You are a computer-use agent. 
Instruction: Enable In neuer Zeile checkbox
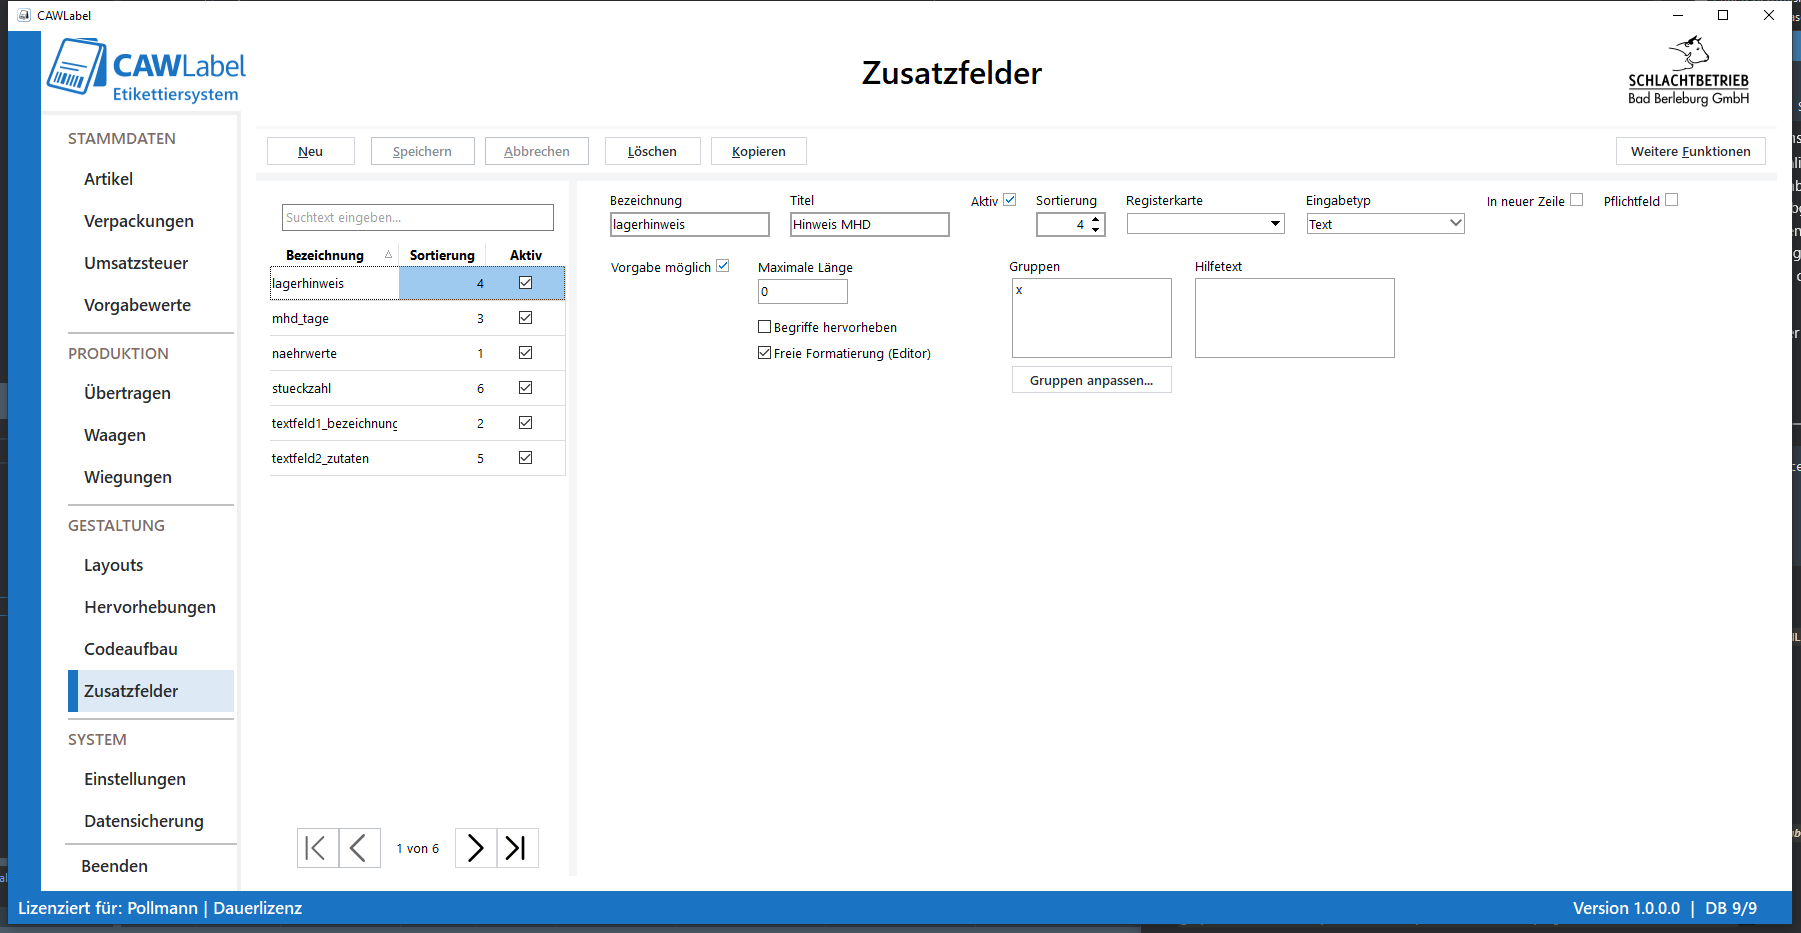(x=1577, y=200)
